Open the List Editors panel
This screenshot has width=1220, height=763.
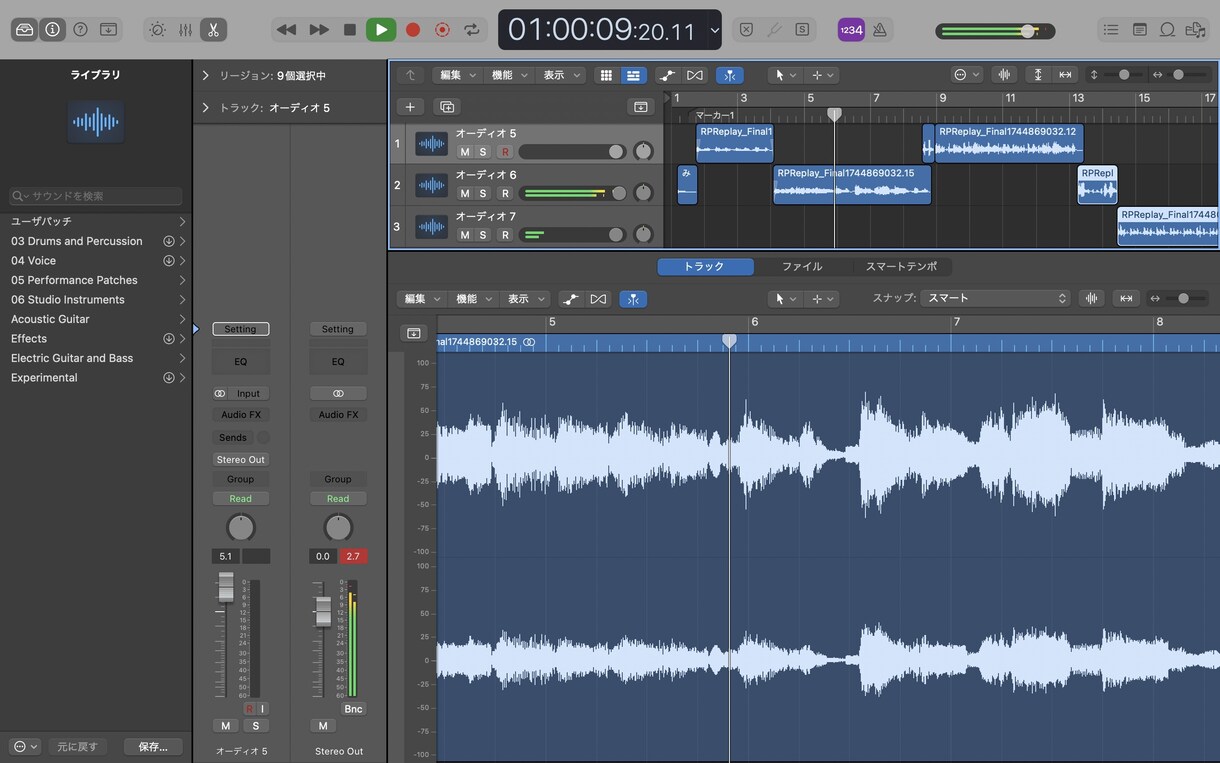point(1111,29)
